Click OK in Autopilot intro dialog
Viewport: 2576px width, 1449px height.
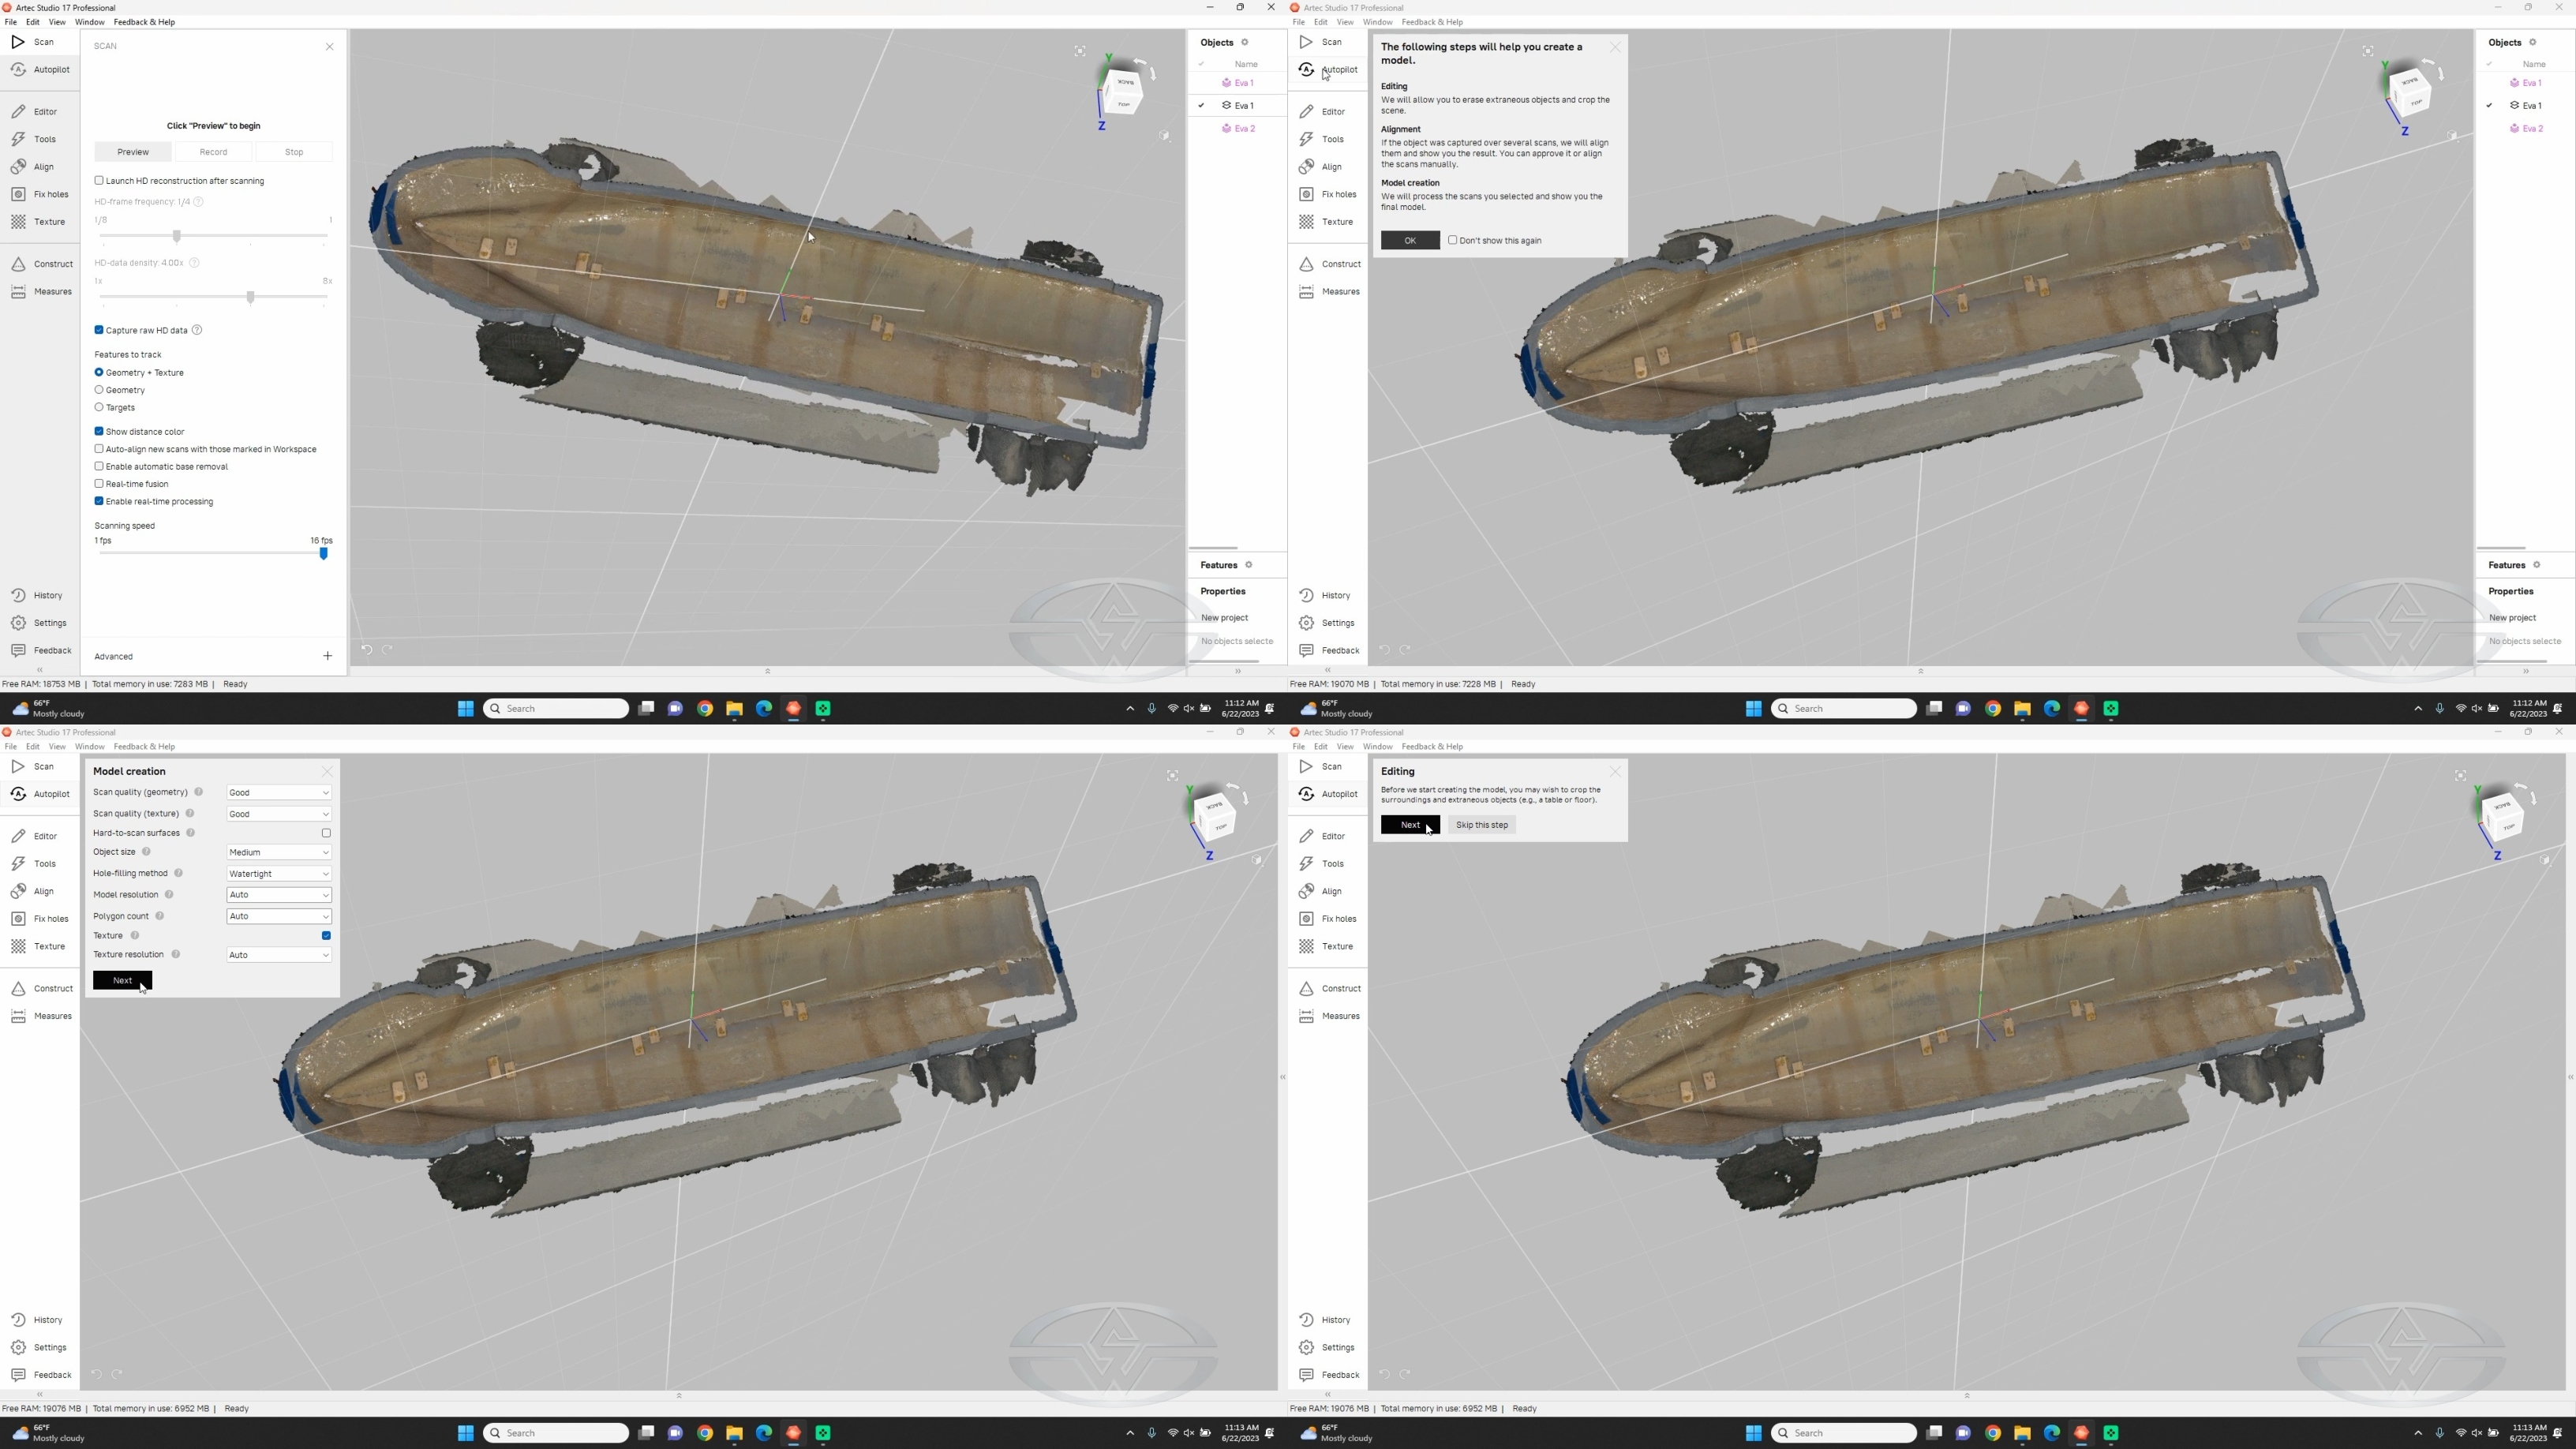click(1410, 240)
